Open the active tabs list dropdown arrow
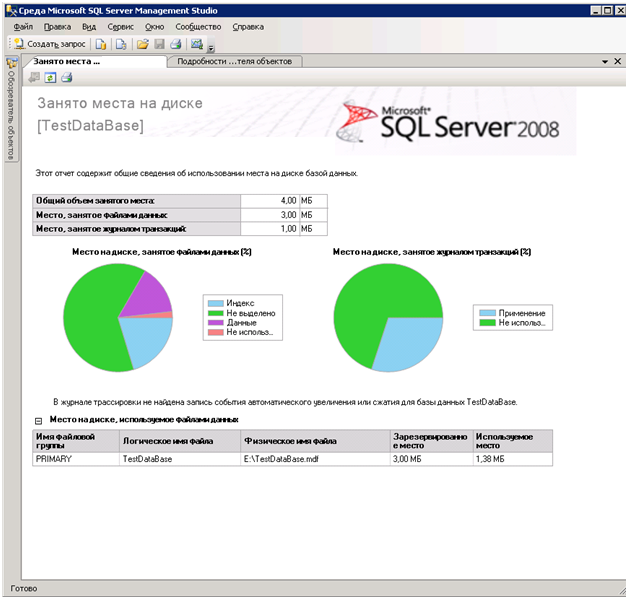 (x=605, y=62)
